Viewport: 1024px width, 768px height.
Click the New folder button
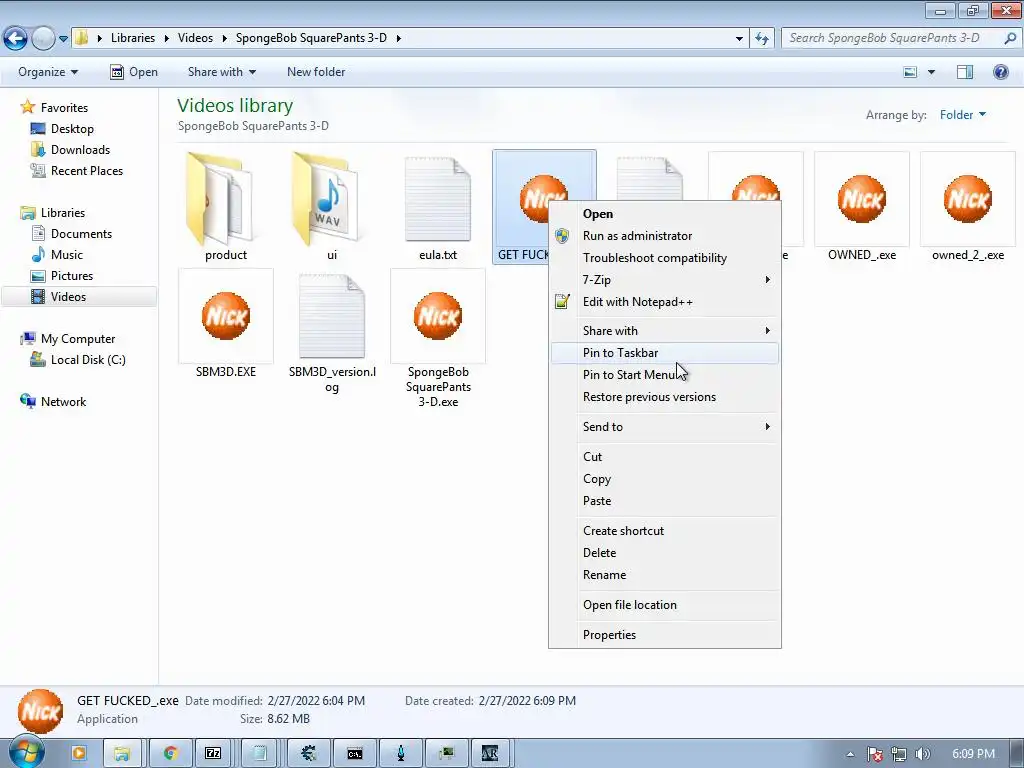(316, 72)
